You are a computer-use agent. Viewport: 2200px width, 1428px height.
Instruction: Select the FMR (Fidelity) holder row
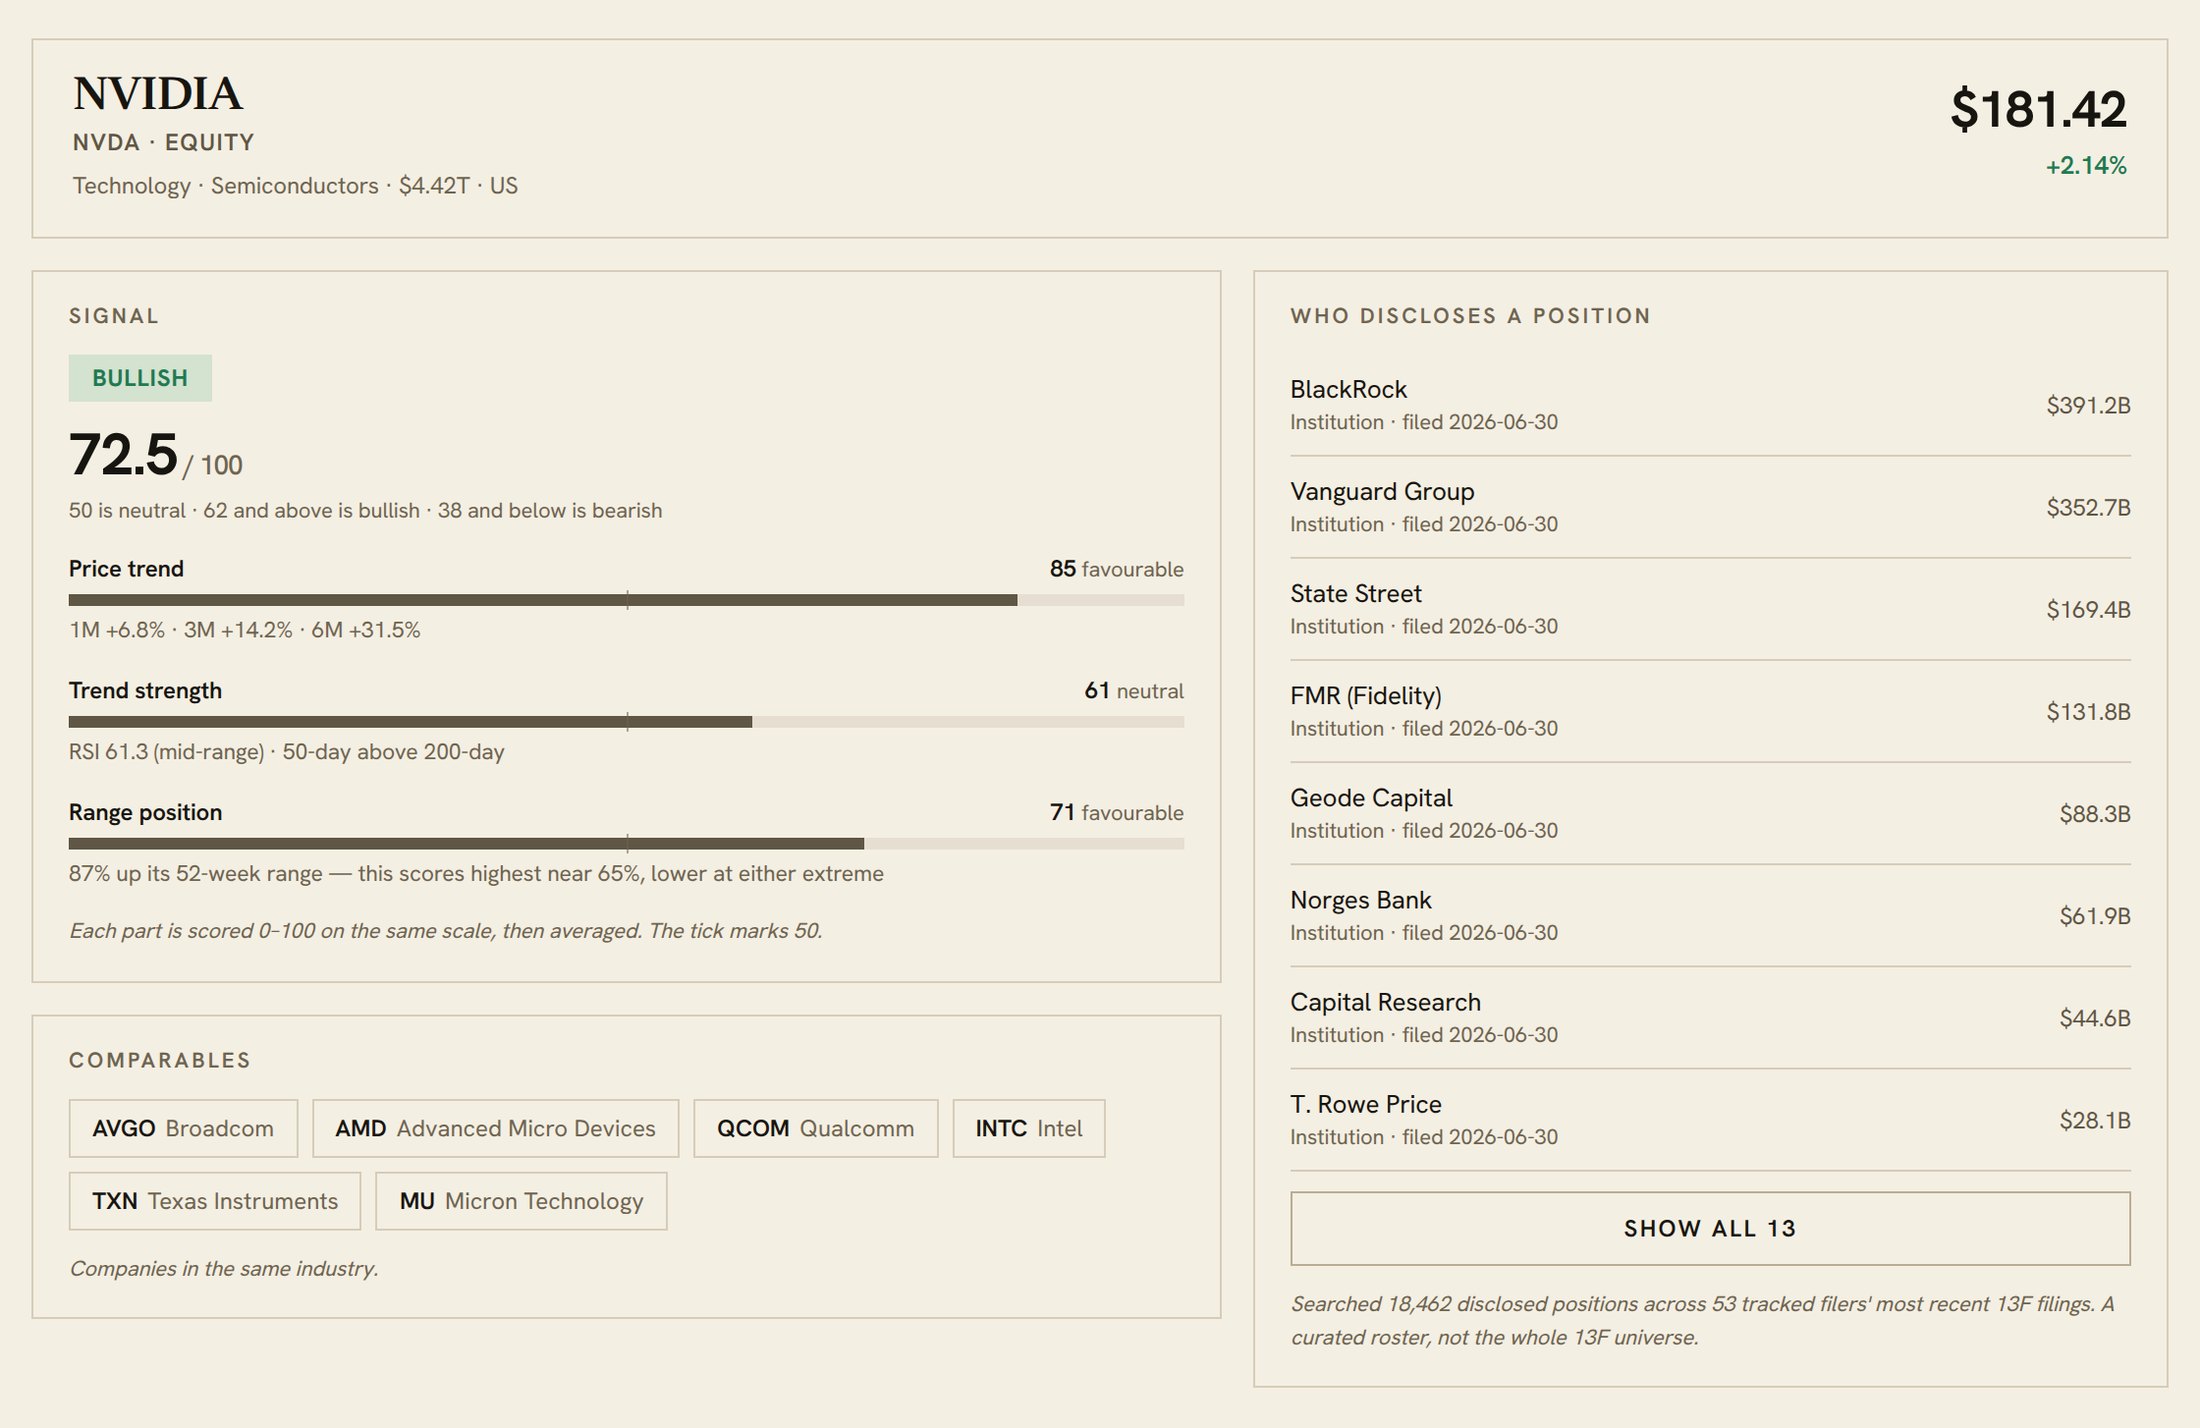[1710, 711]
